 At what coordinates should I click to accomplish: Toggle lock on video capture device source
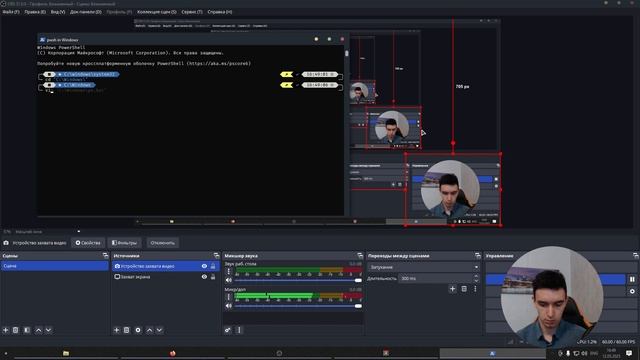(213, 266)
